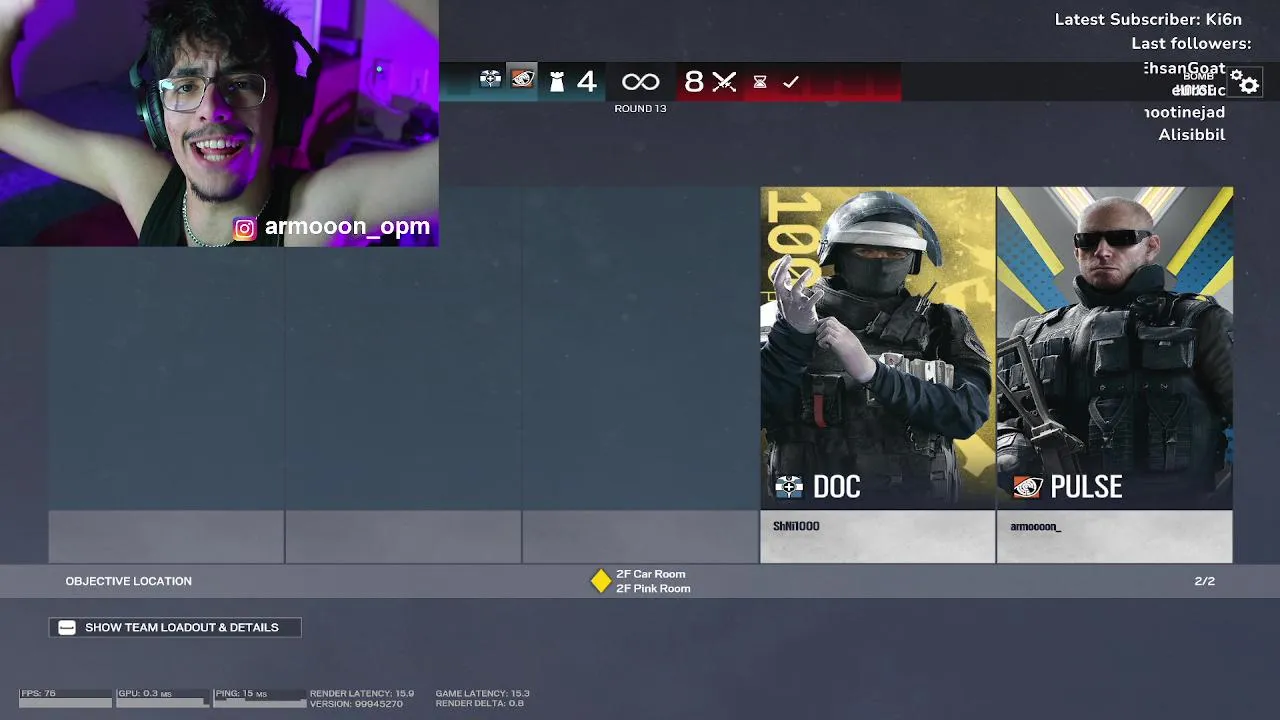Click follower name EhsanGoat
Screen dimensions: 1280x720
tap(1185, 68)
